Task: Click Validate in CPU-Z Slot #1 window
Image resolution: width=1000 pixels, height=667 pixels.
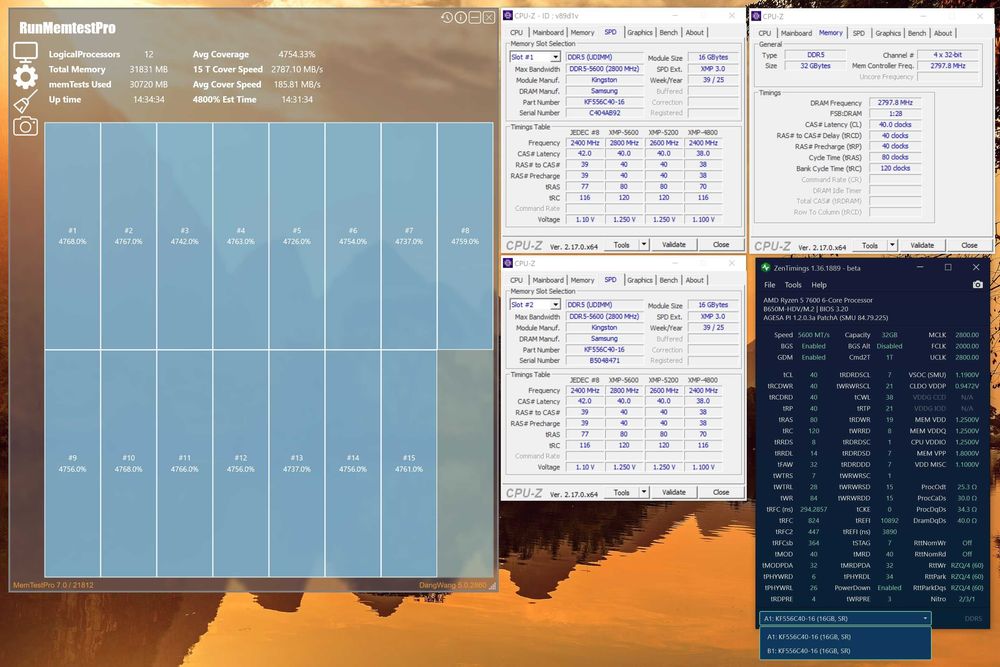Action: tap(673, 244)
